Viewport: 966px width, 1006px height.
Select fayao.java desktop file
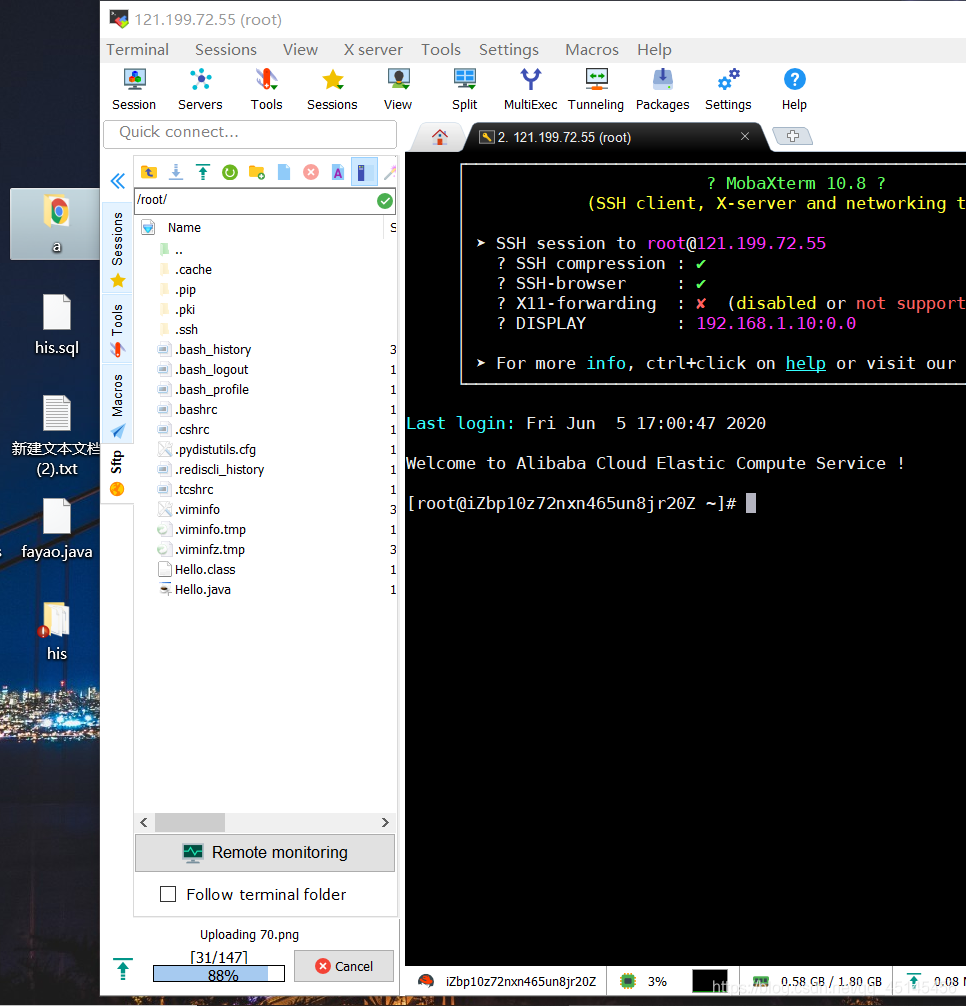(x=56, y=530)
